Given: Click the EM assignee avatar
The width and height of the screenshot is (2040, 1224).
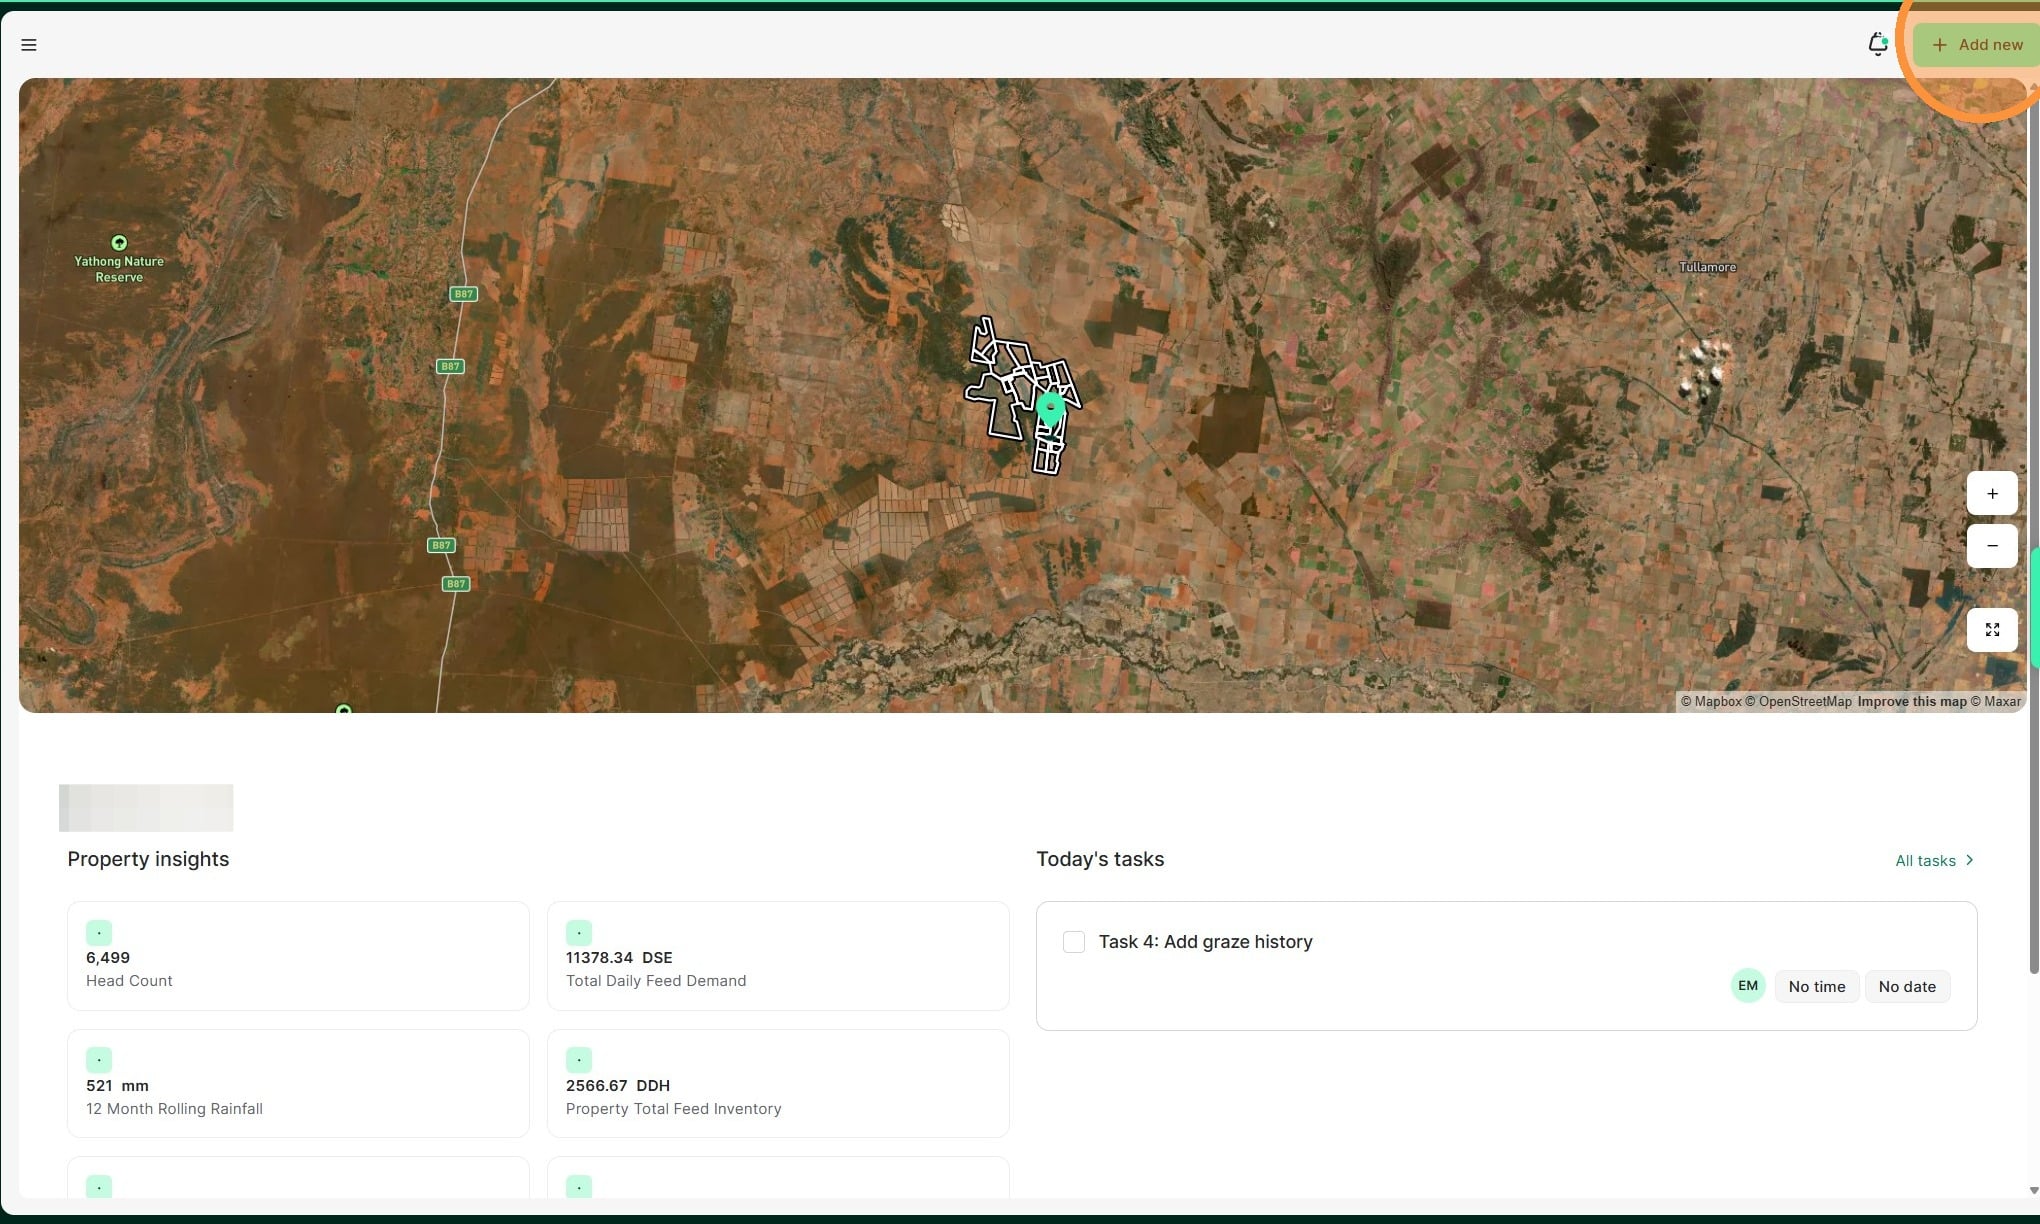Looking at the screenshot, I should 1747,986.
